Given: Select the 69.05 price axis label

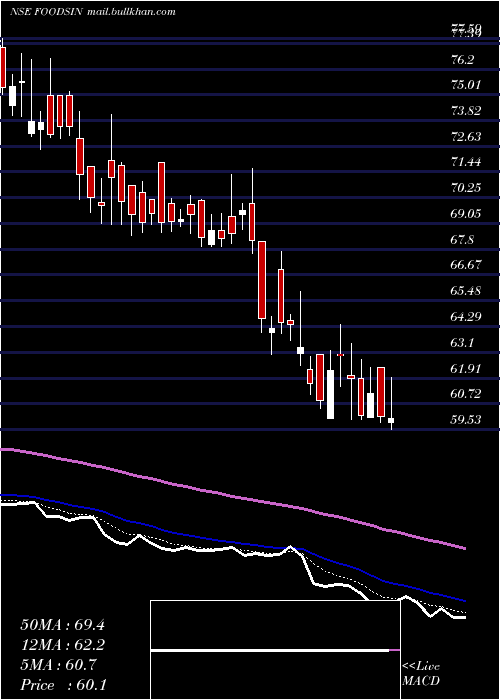Looking at the screenshot, I should click(466, 214).
